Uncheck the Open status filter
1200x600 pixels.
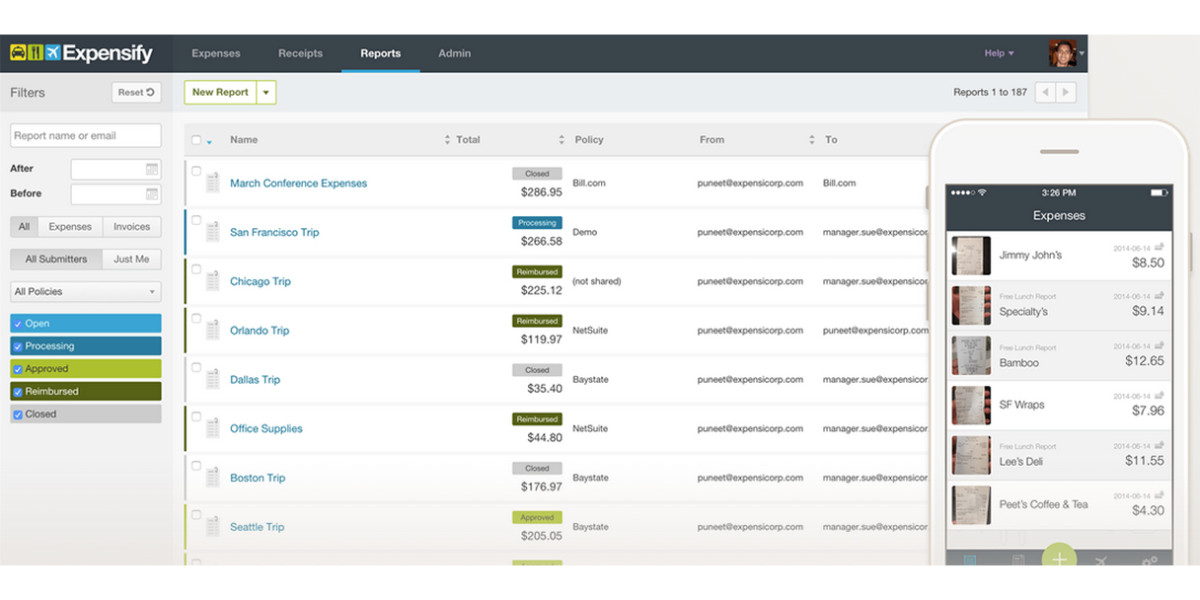click(x=18, y=324)
